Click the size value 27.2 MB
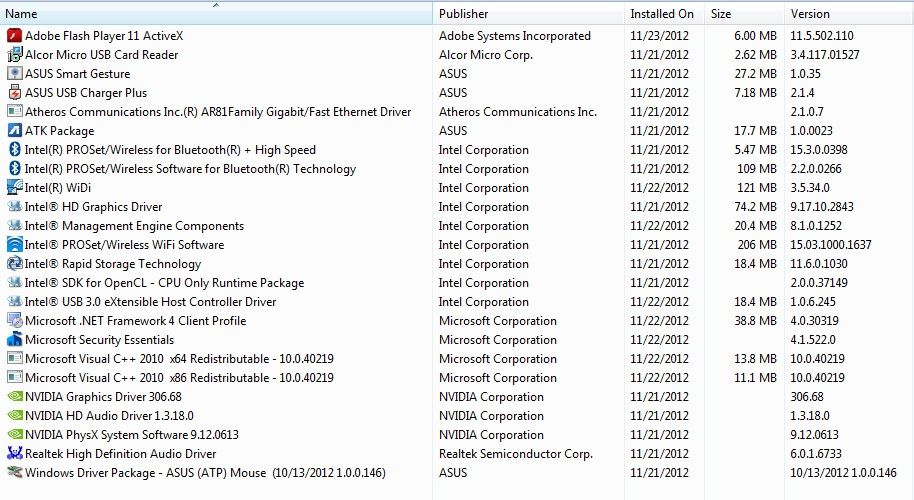The width and height of the screenshot is (914, 500). click(755, 73)
